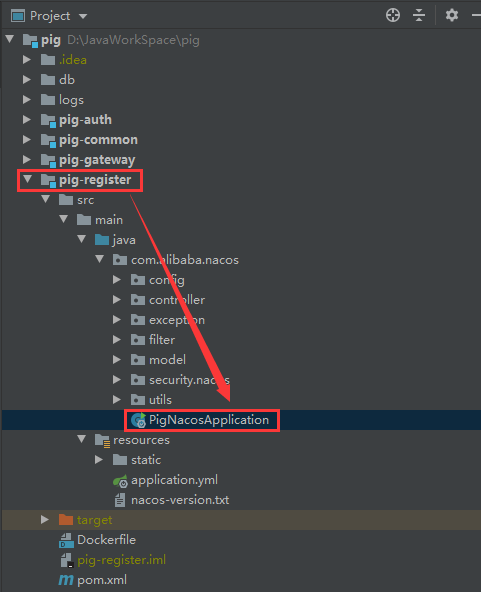The image size is (481, 592).
Task: Click the controller package icon
Action: click(138, 300)
